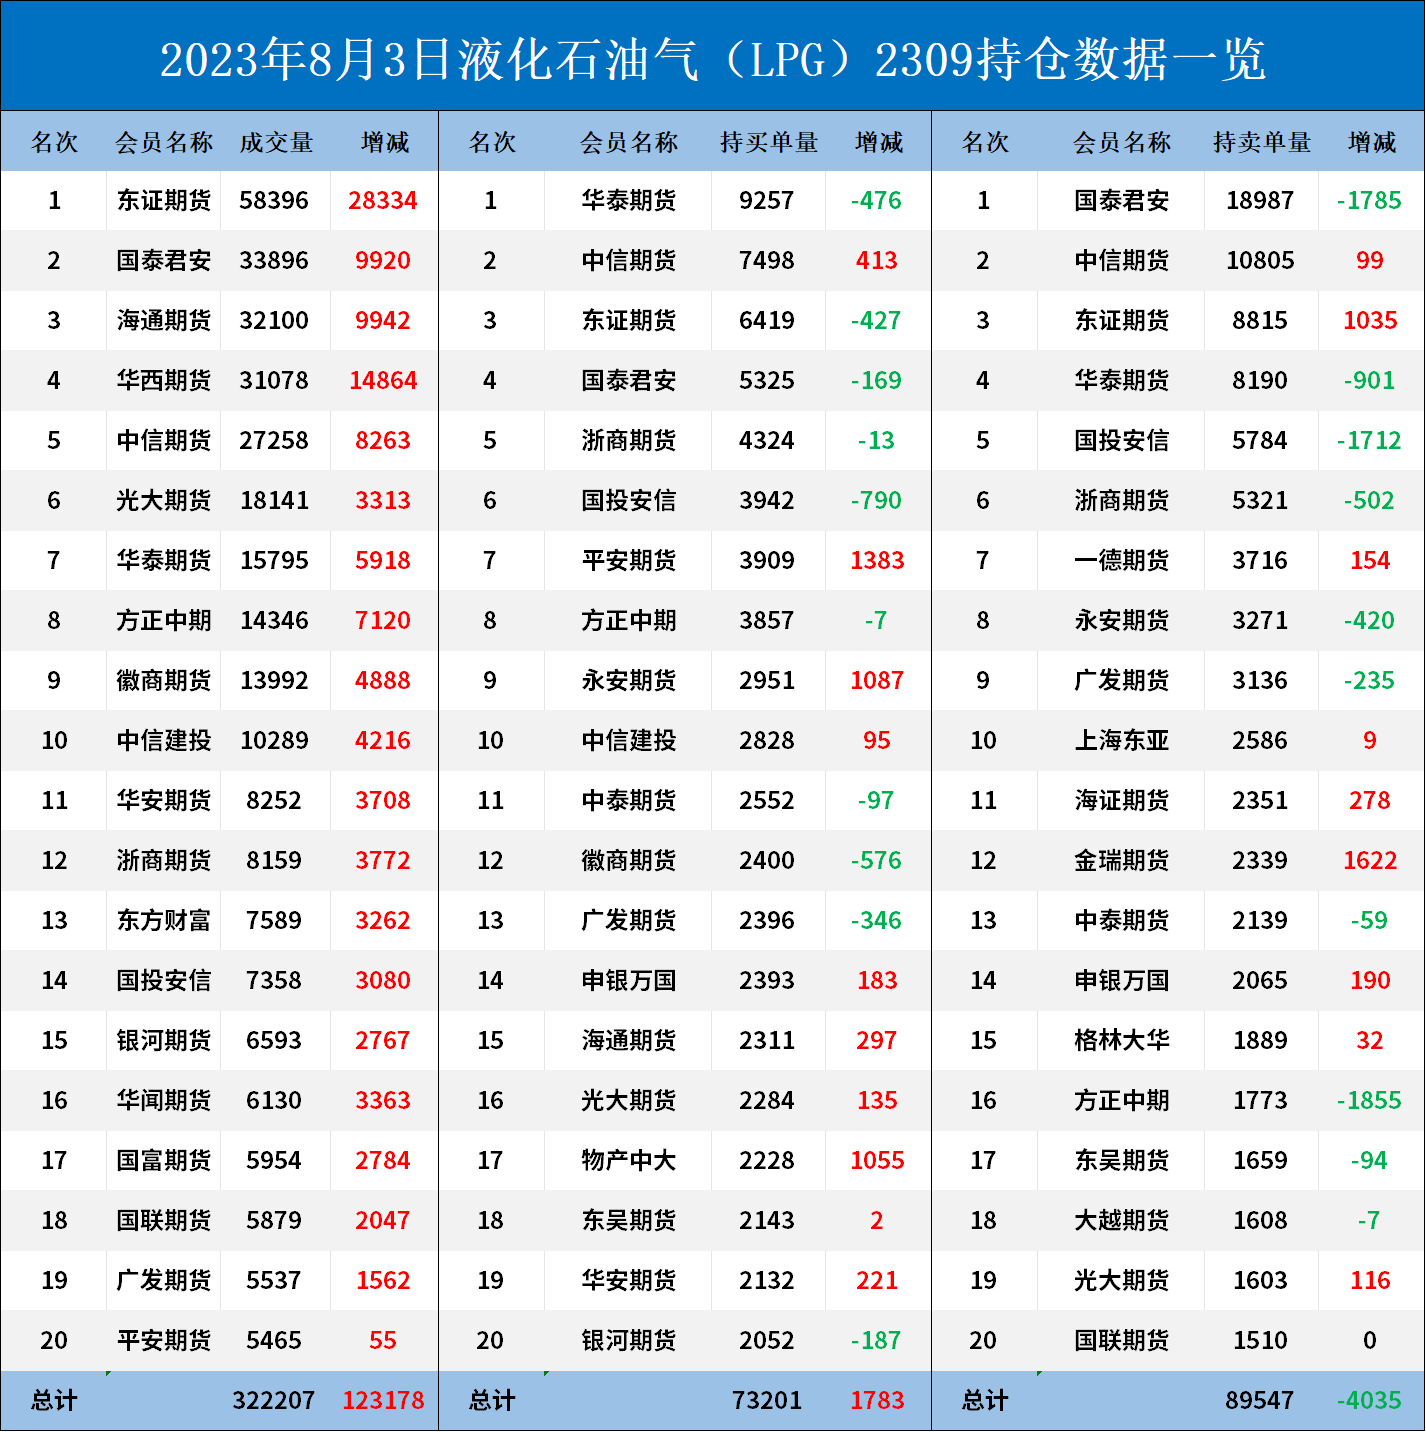Click the change value '1087'
This screenshot has width=1426, height=1432.
click(877, 681)
